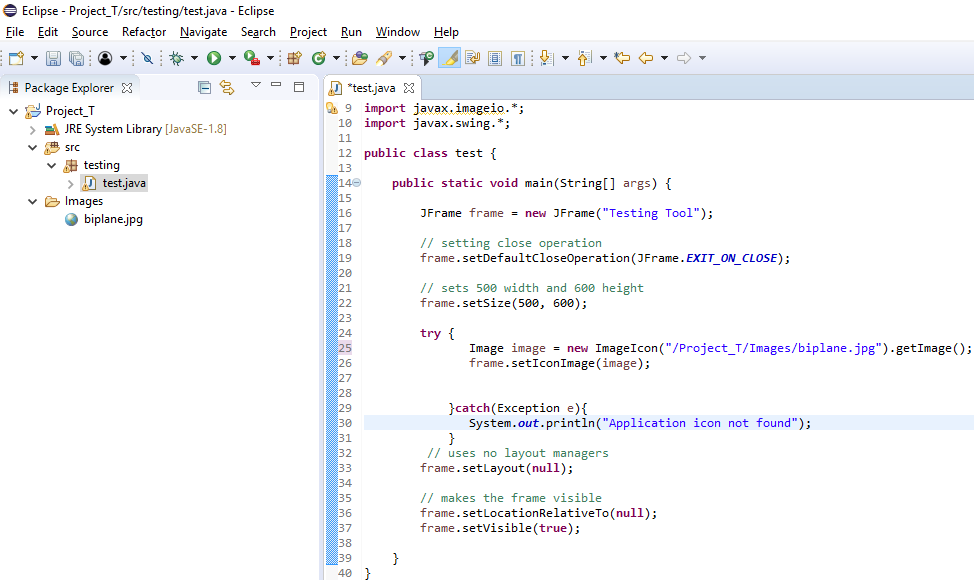This screenshot has height=580, width=974.
Task: Select biplane.jpg in the Images folder
Action: (x=112, y=219)
